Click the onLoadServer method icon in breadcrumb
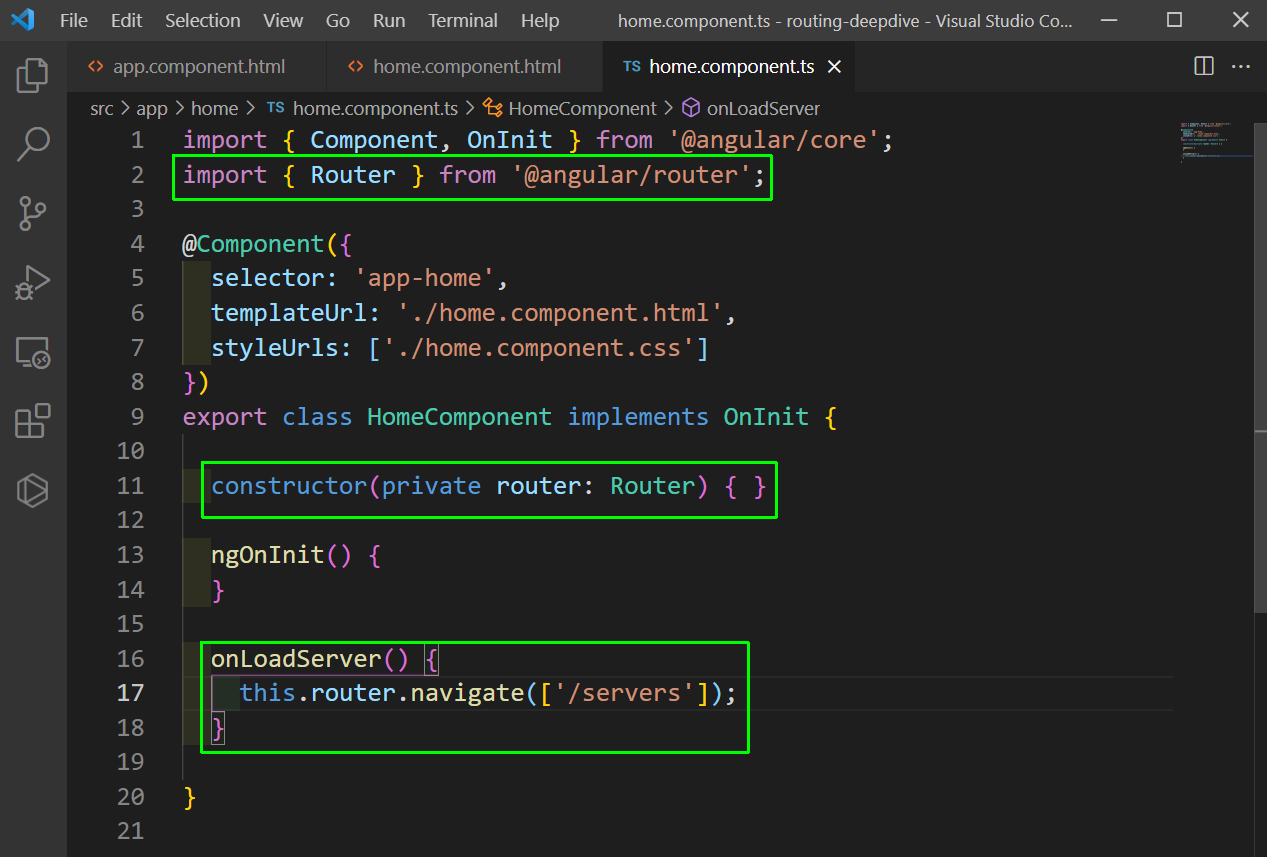The image size is (1267, 857). coord(691,108)
